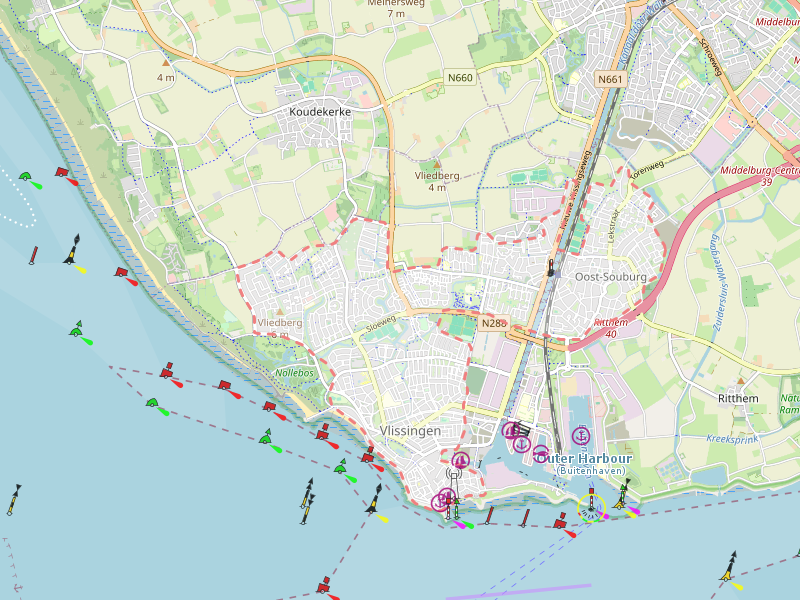Select the yellow-circled light beacon at harbour entrance
The height and width of the screenshot is (600, 800).
[591, 507]
